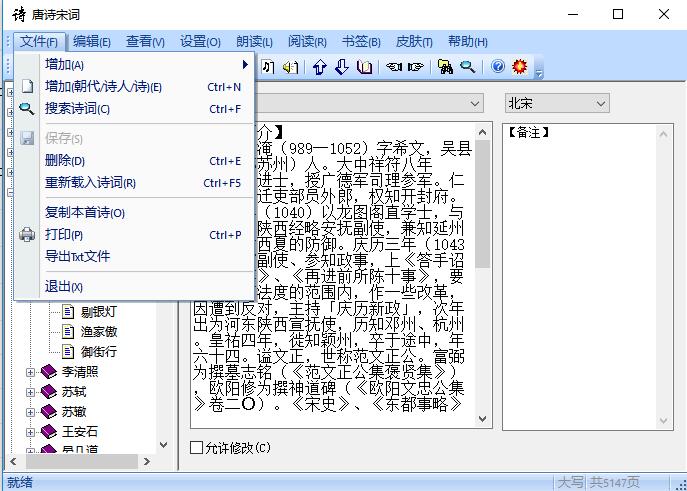Expand the 王安石 tree node

coord(30,432)
